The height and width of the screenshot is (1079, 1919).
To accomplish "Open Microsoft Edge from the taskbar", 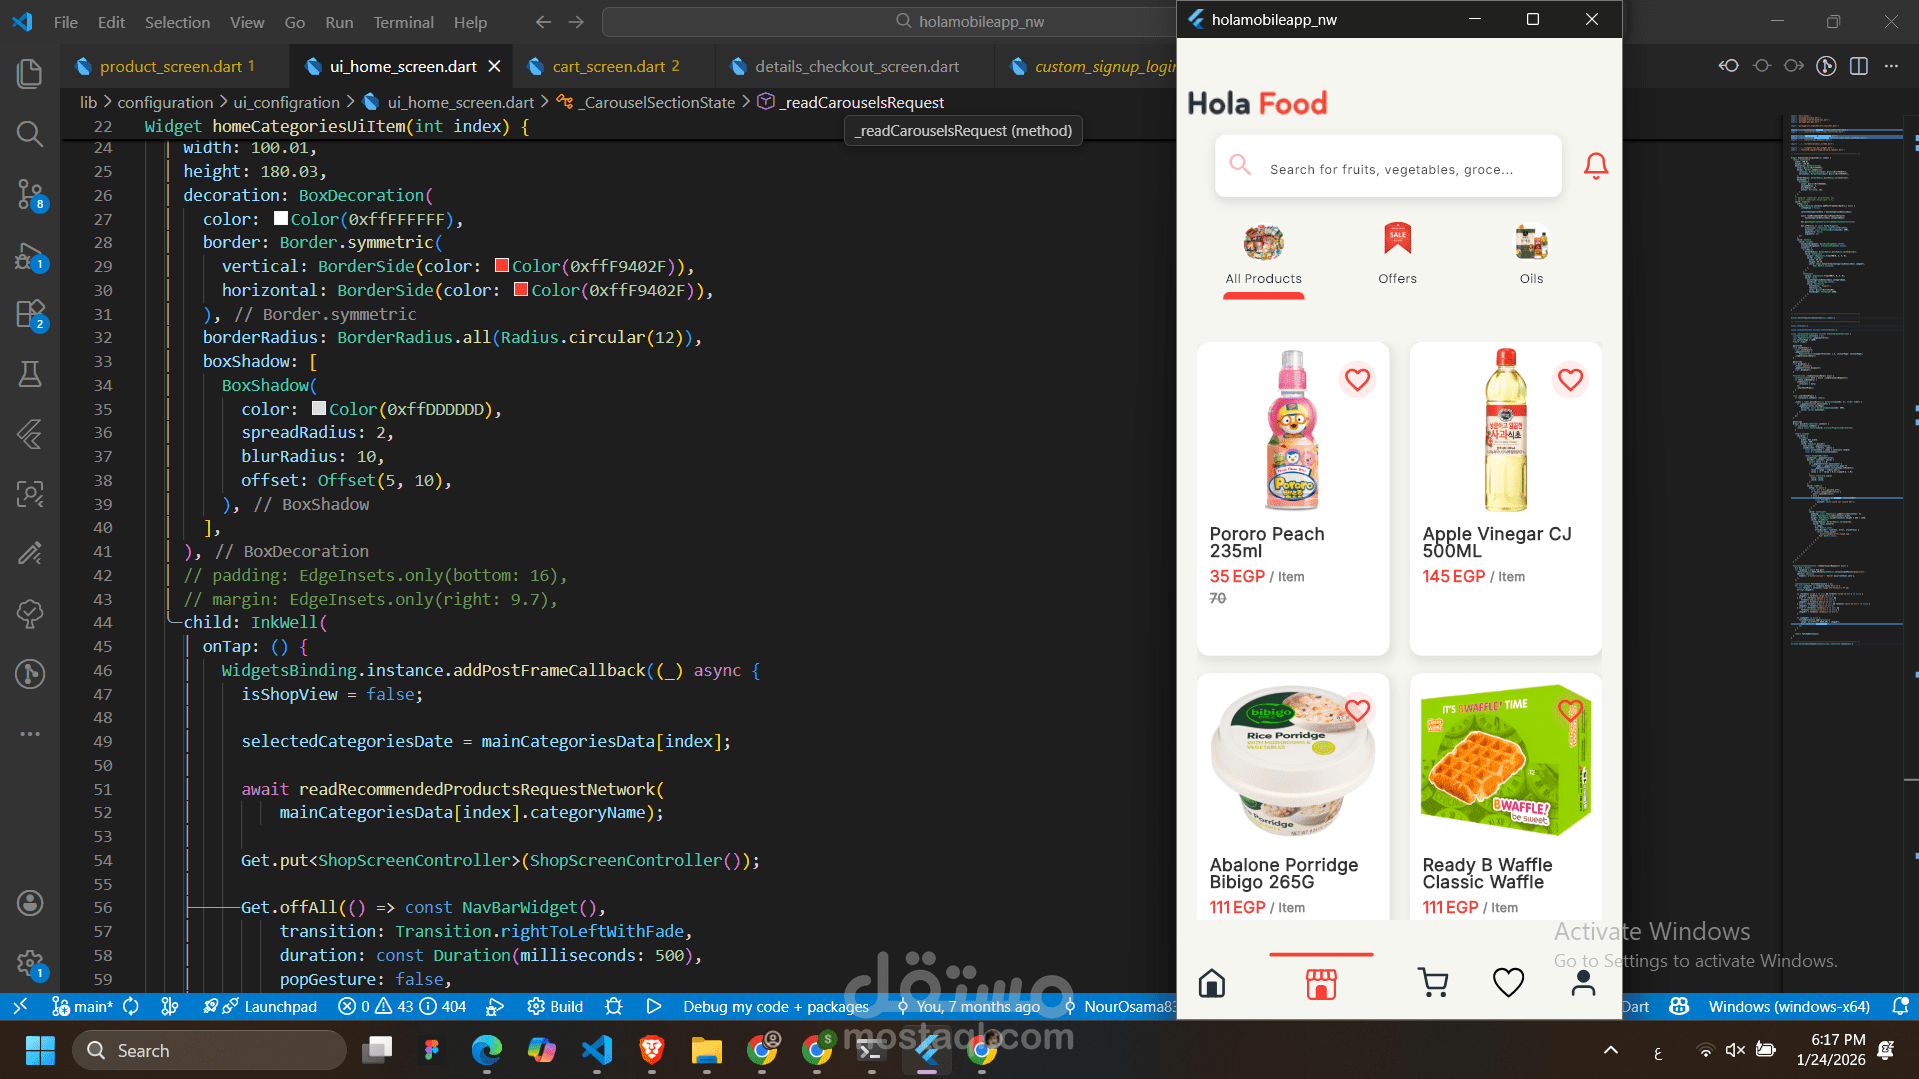I will coord(487,1050).
